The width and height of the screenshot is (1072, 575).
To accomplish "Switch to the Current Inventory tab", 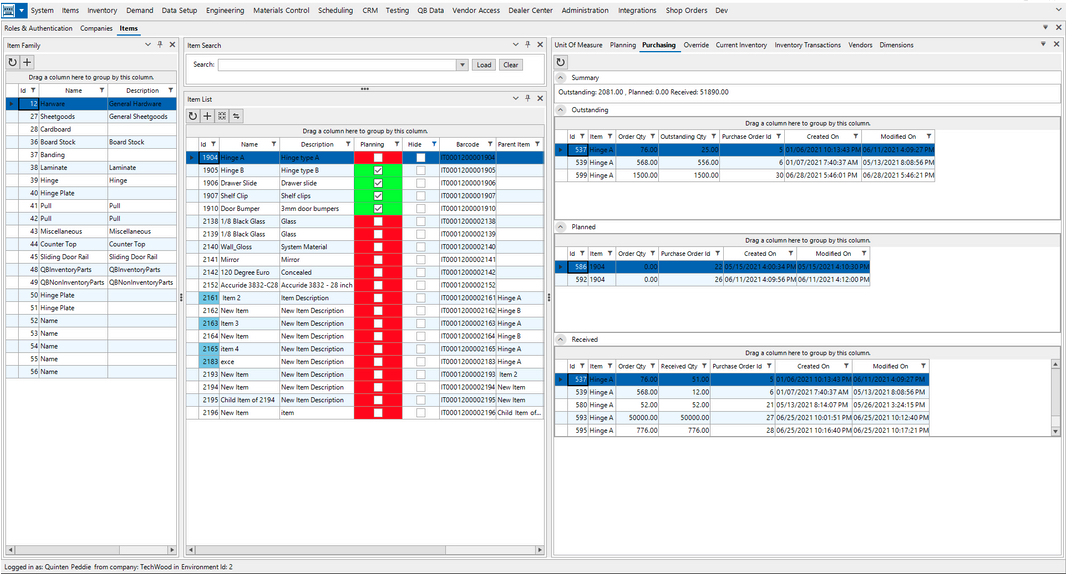I will pyautogui.click(x=741, y=45).
